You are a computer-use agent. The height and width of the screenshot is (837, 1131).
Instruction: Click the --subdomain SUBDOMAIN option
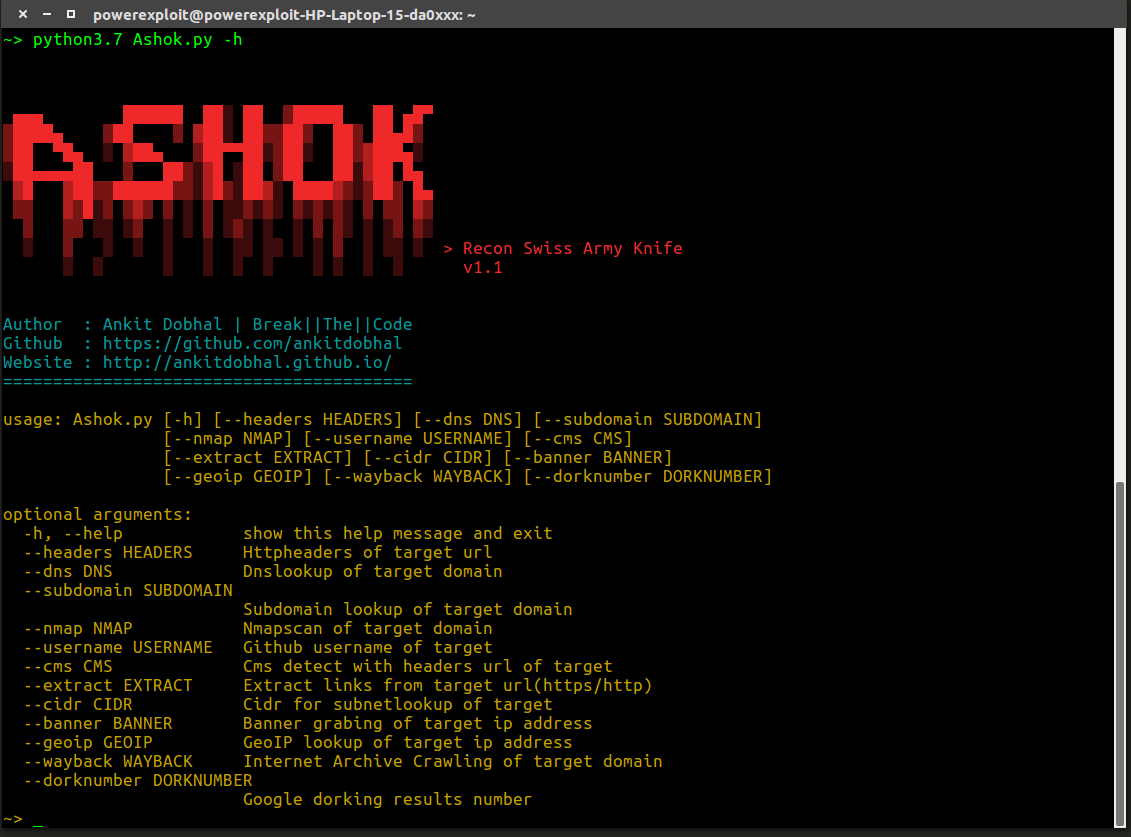[x=128, y=590]
